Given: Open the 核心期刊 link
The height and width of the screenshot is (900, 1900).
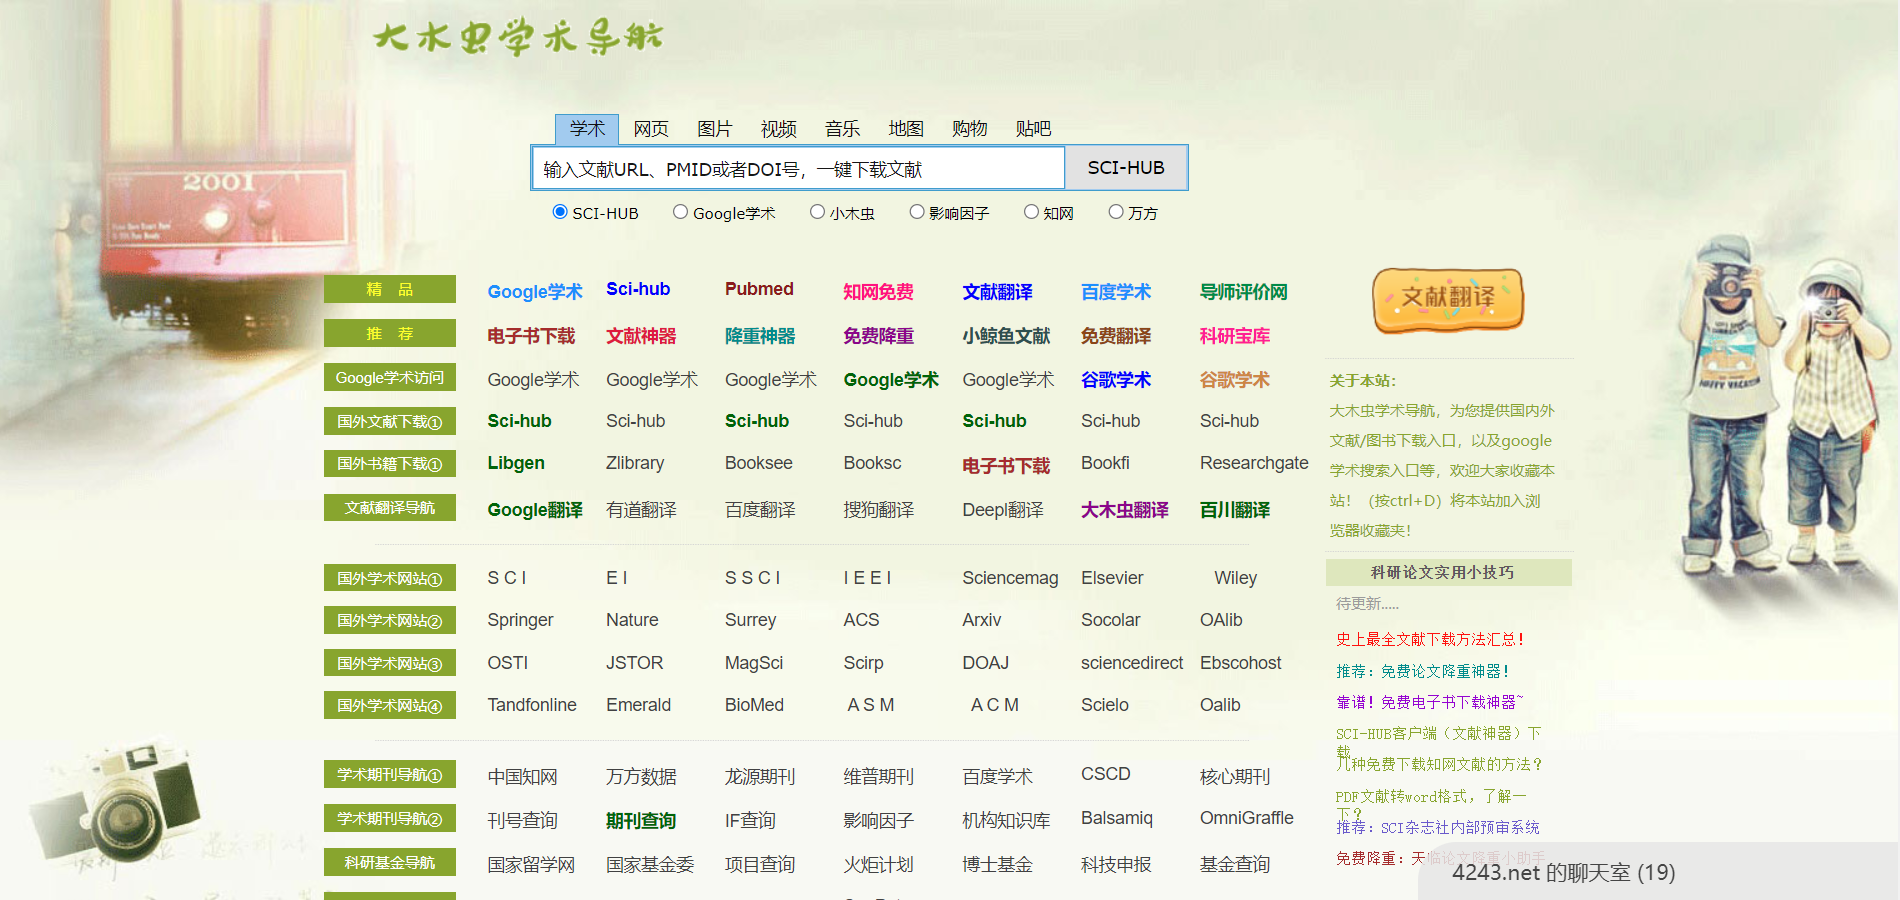Looking at the screenshot, I should (1235, 777).
